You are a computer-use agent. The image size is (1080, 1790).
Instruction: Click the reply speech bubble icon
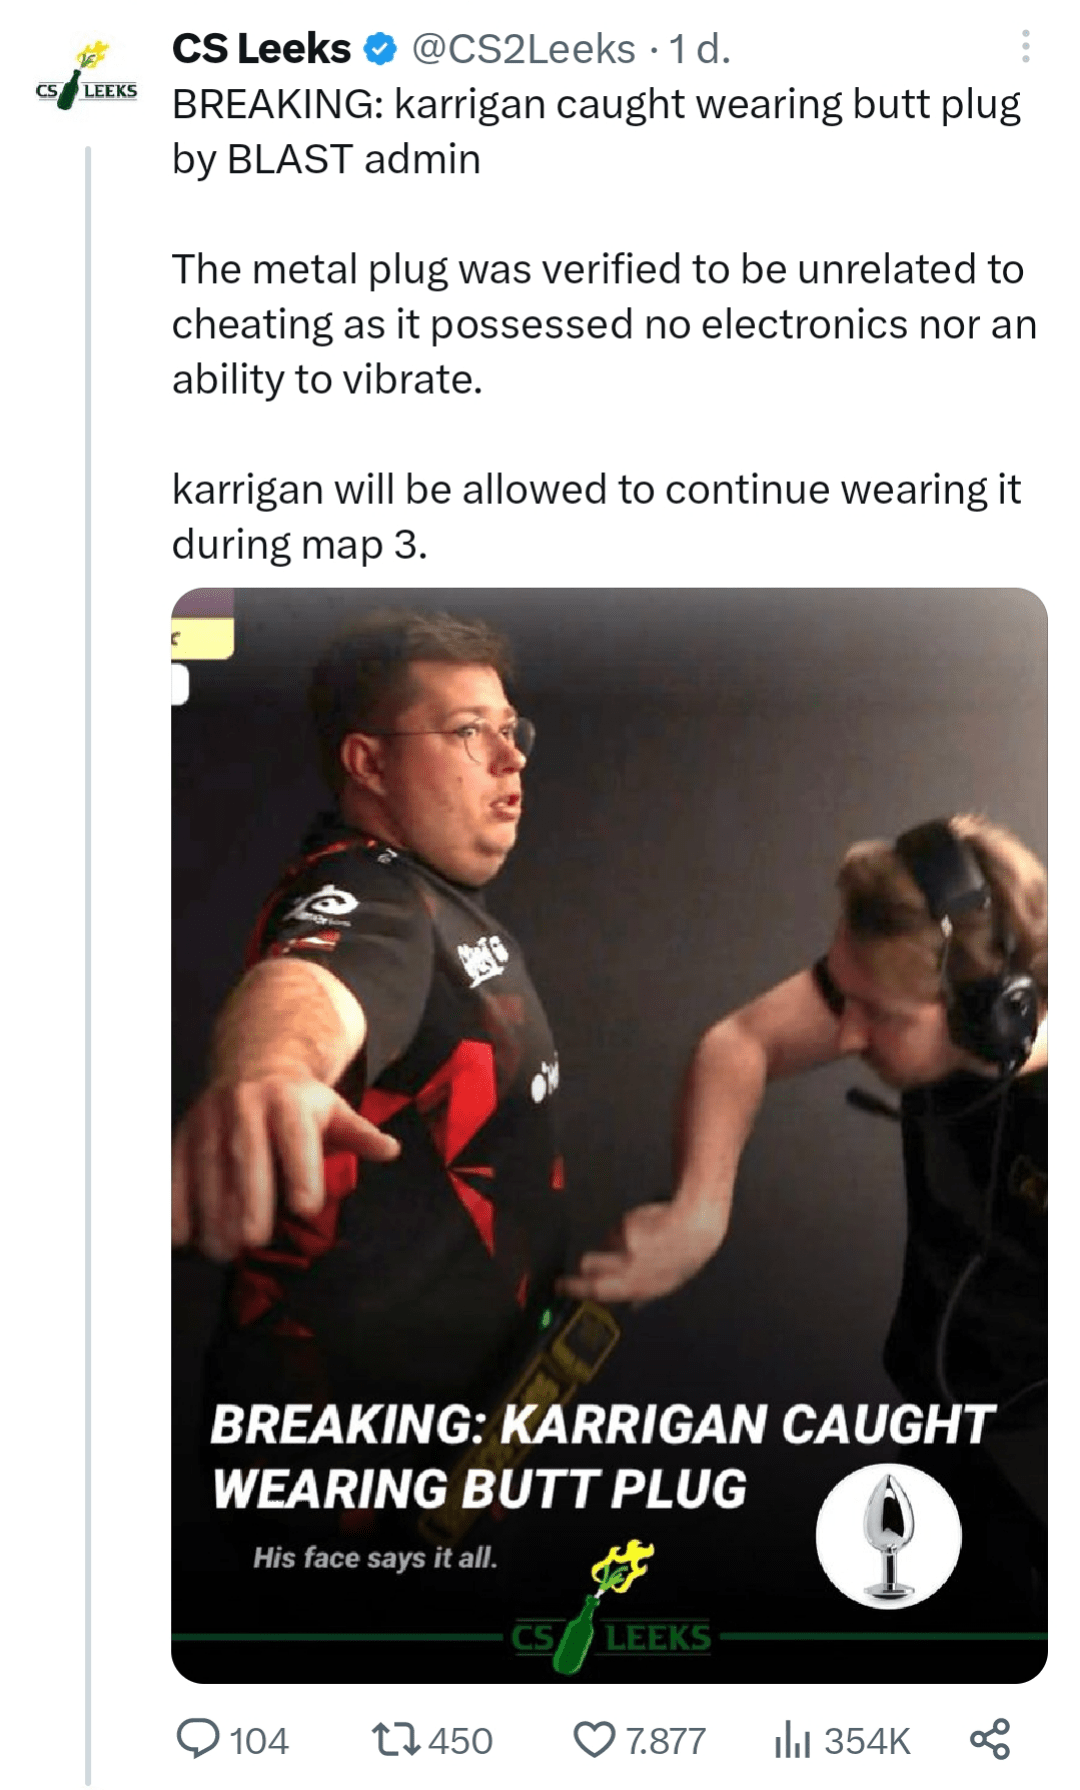point(197,1739)
